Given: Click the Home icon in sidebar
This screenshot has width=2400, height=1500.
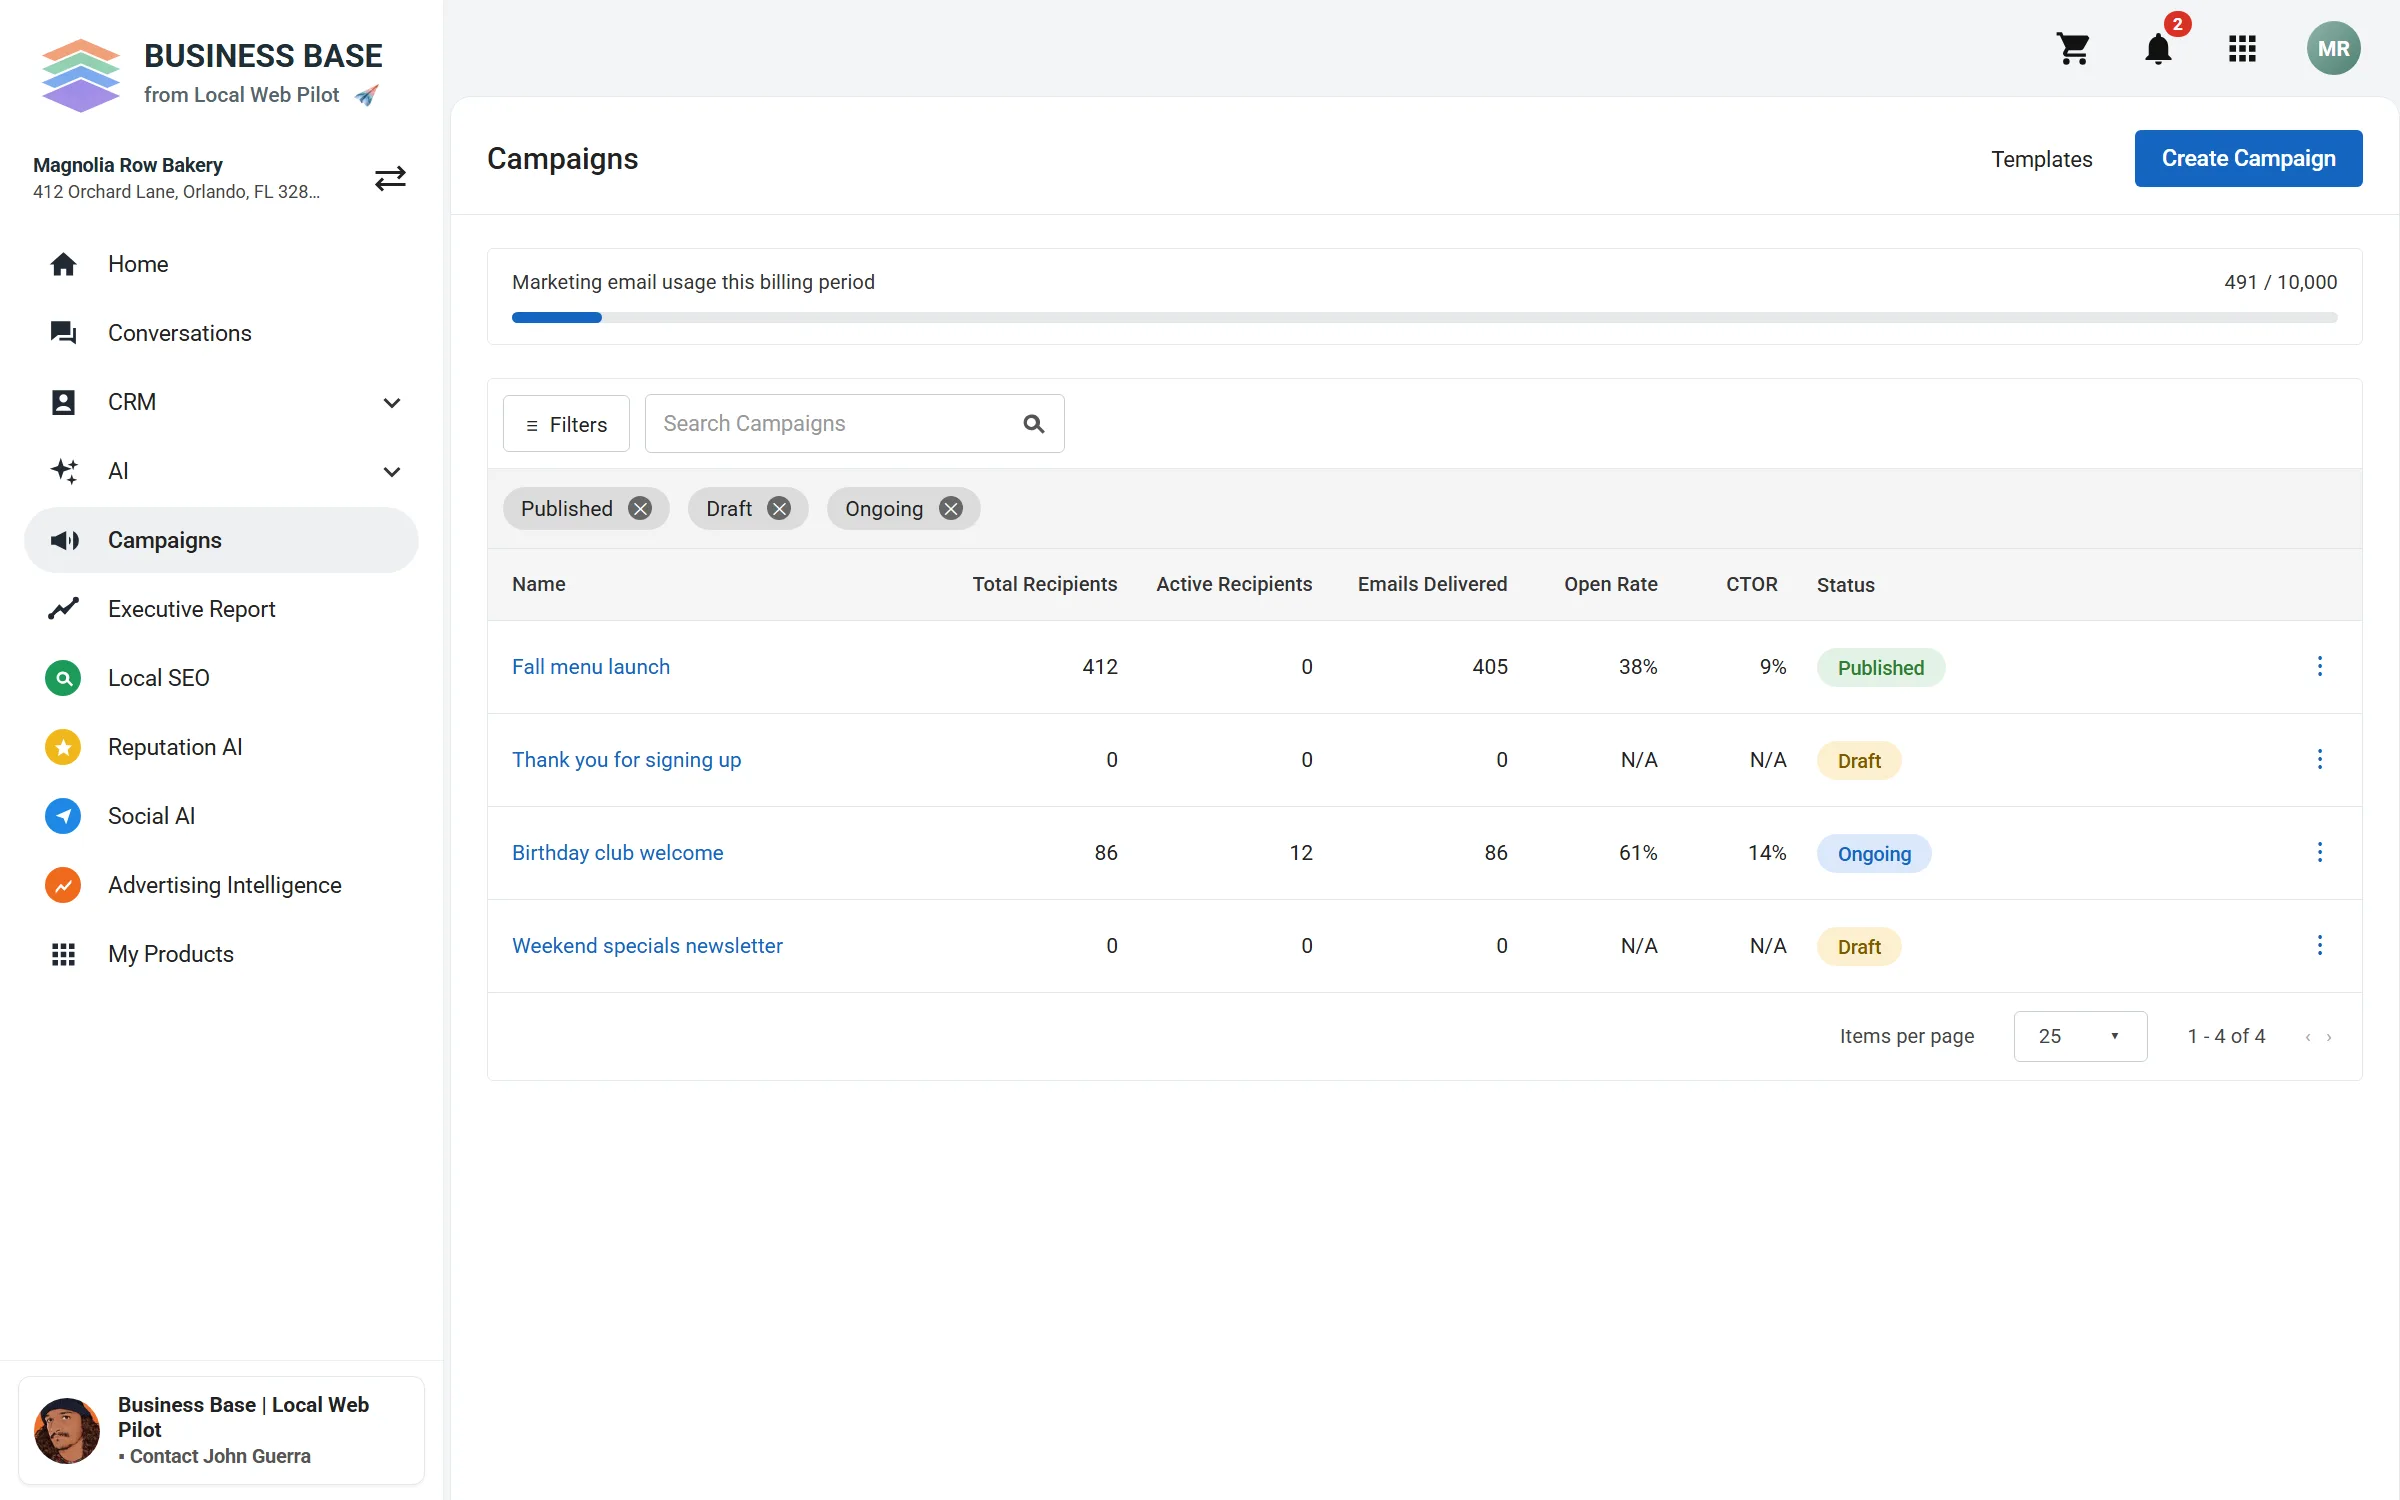Looking at the screenshot, I should [63, 264].
